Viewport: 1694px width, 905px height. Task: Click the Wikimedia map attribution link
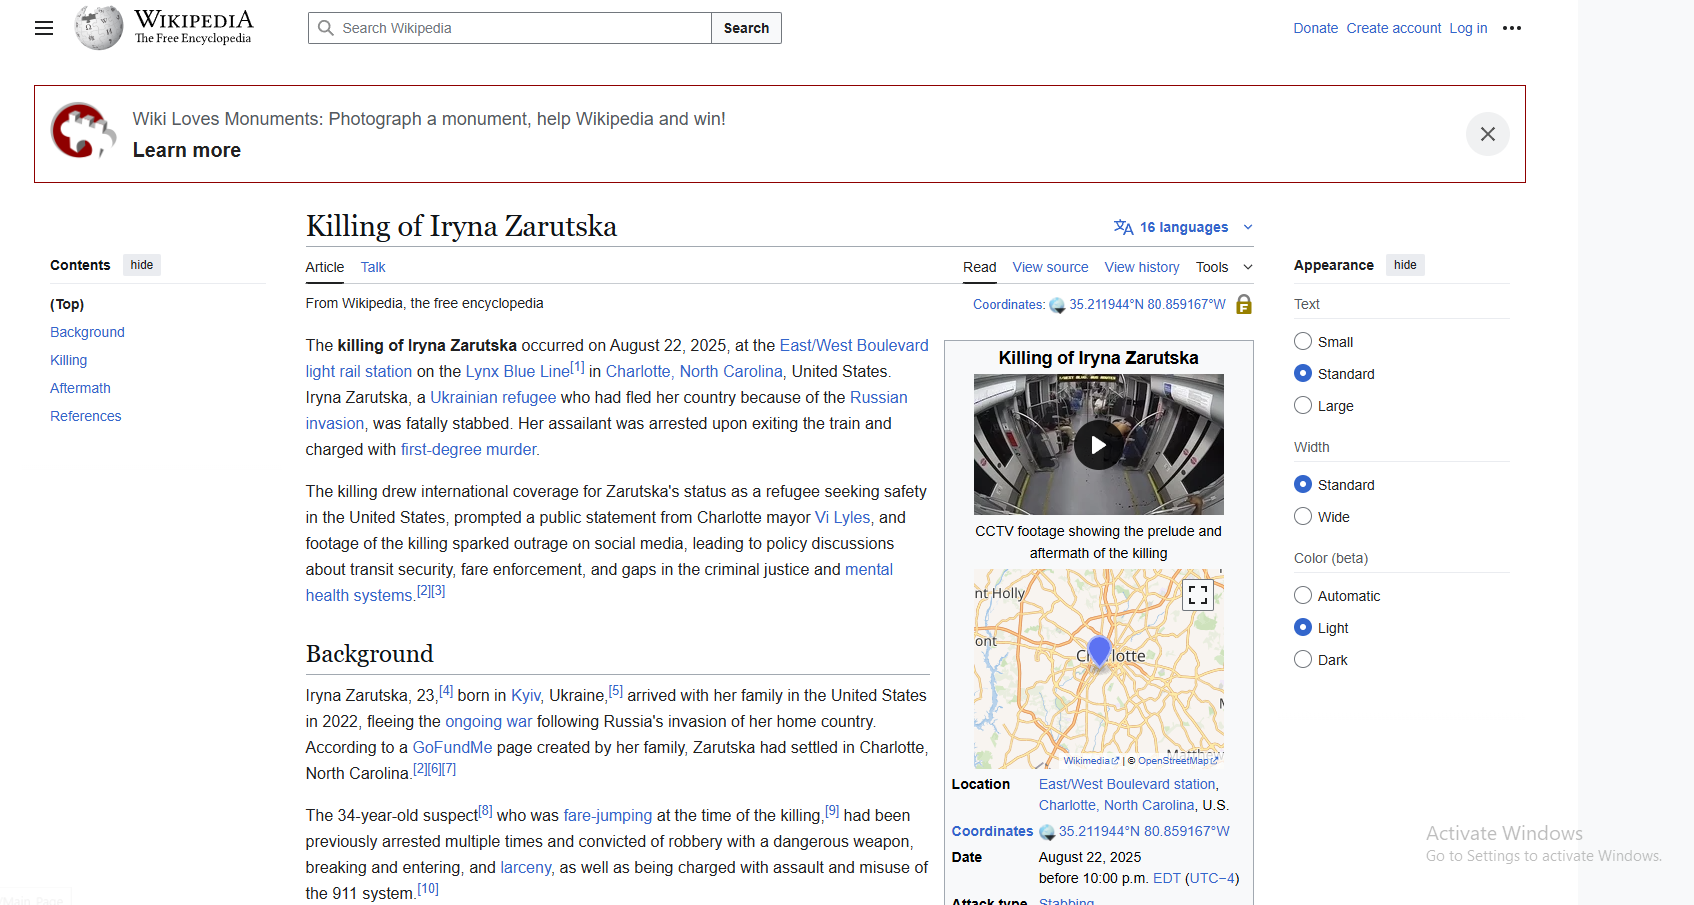point(1091,761)
